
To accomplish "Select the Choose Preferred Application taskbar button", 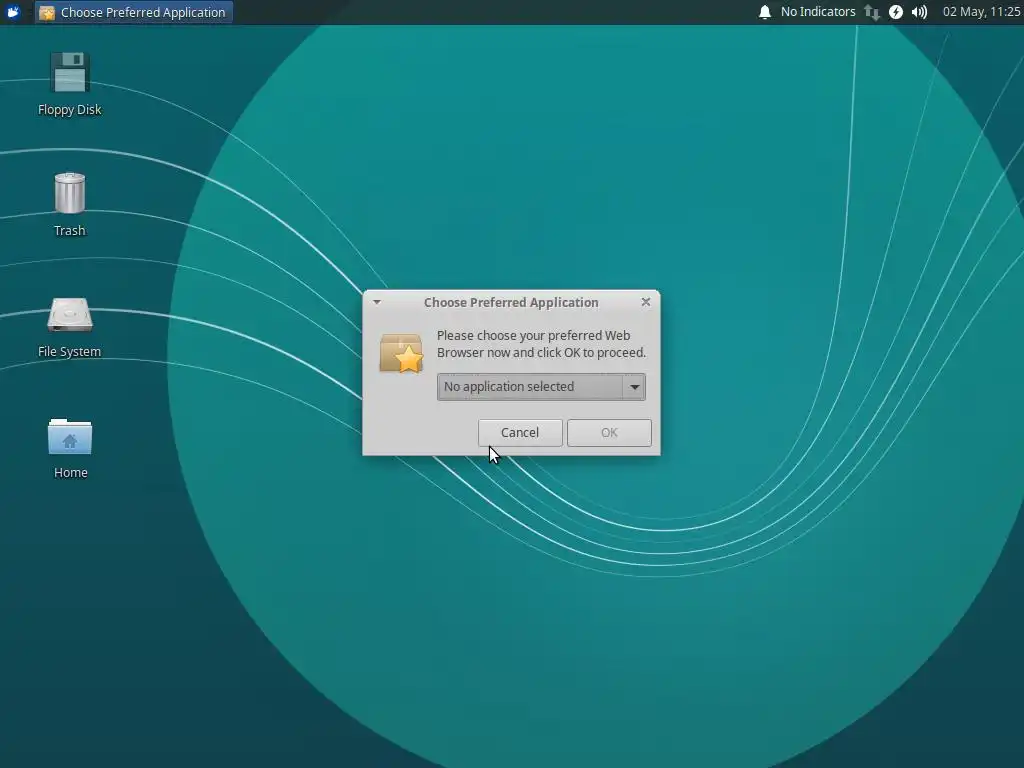I will pos(134,12).
